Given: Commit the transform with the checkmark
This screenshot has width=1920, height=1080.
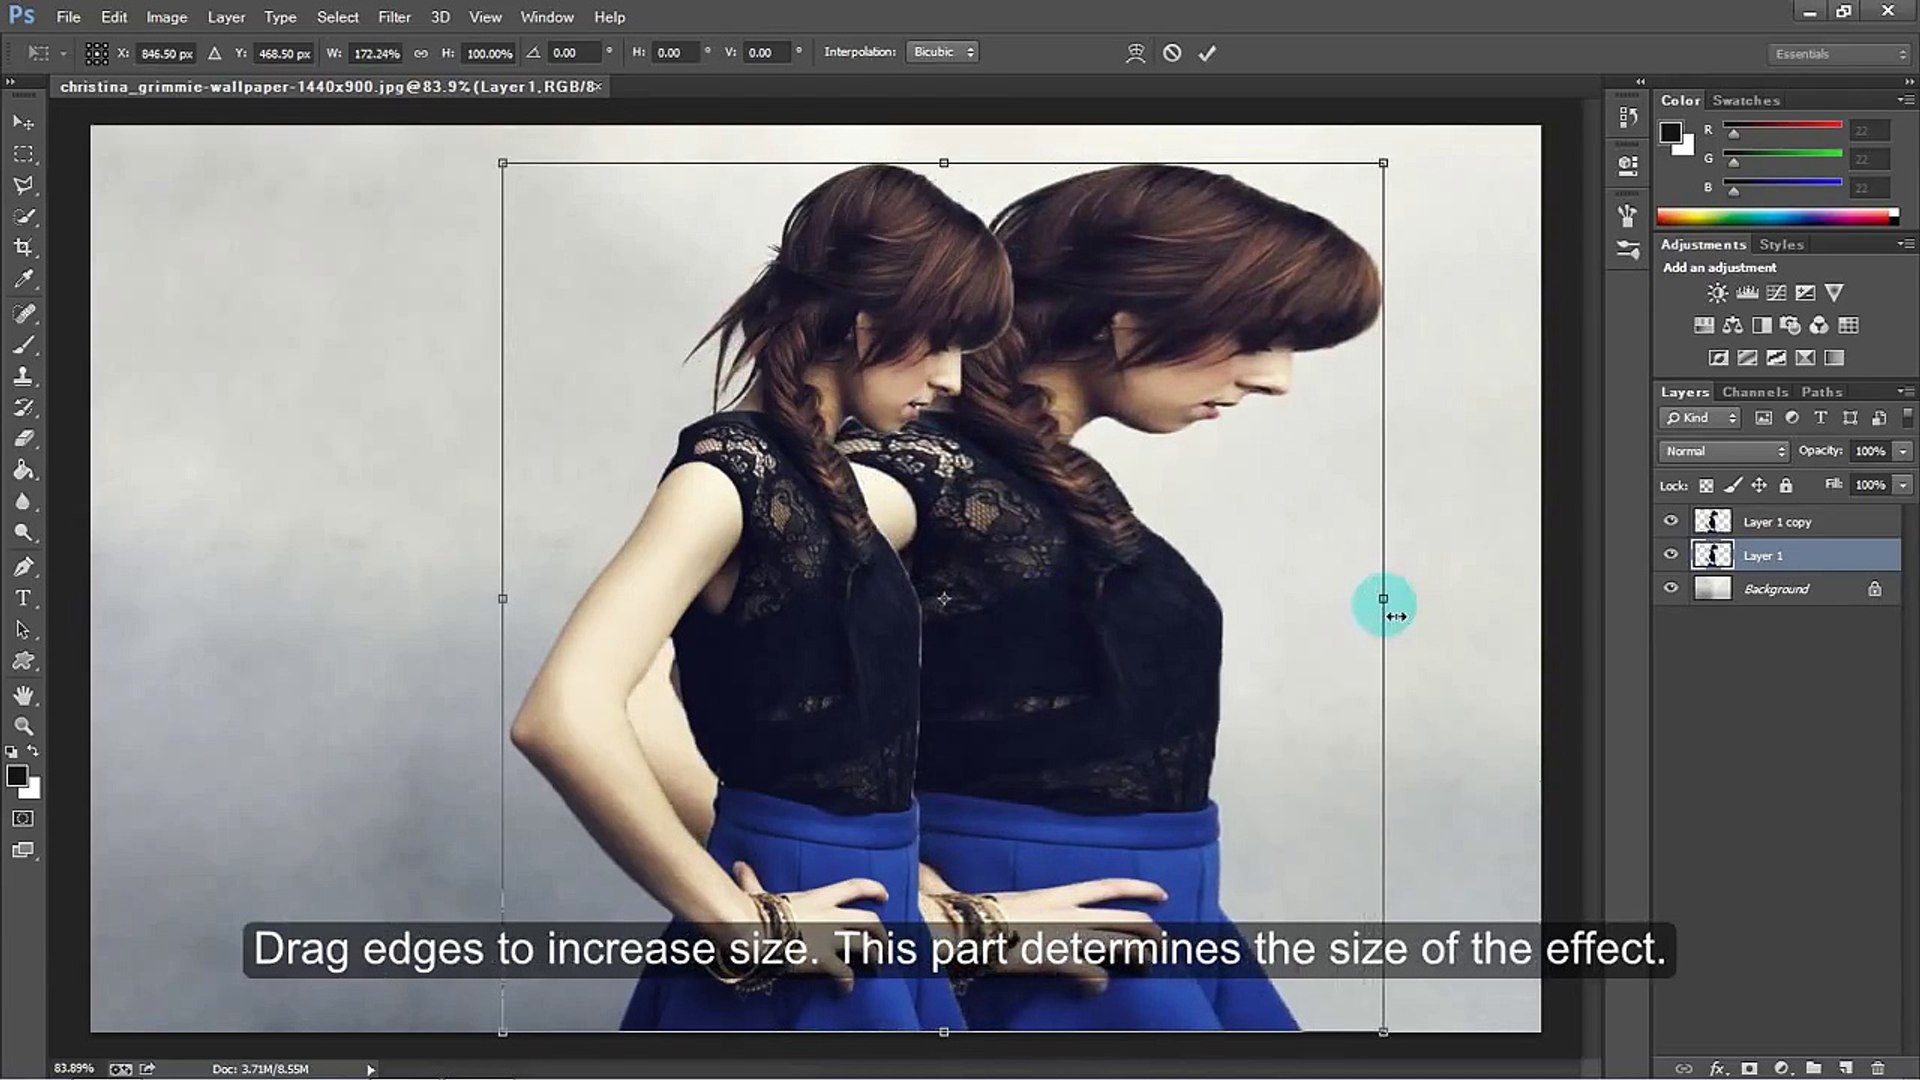Looking at the screenshot, I should click(1207, 53).
